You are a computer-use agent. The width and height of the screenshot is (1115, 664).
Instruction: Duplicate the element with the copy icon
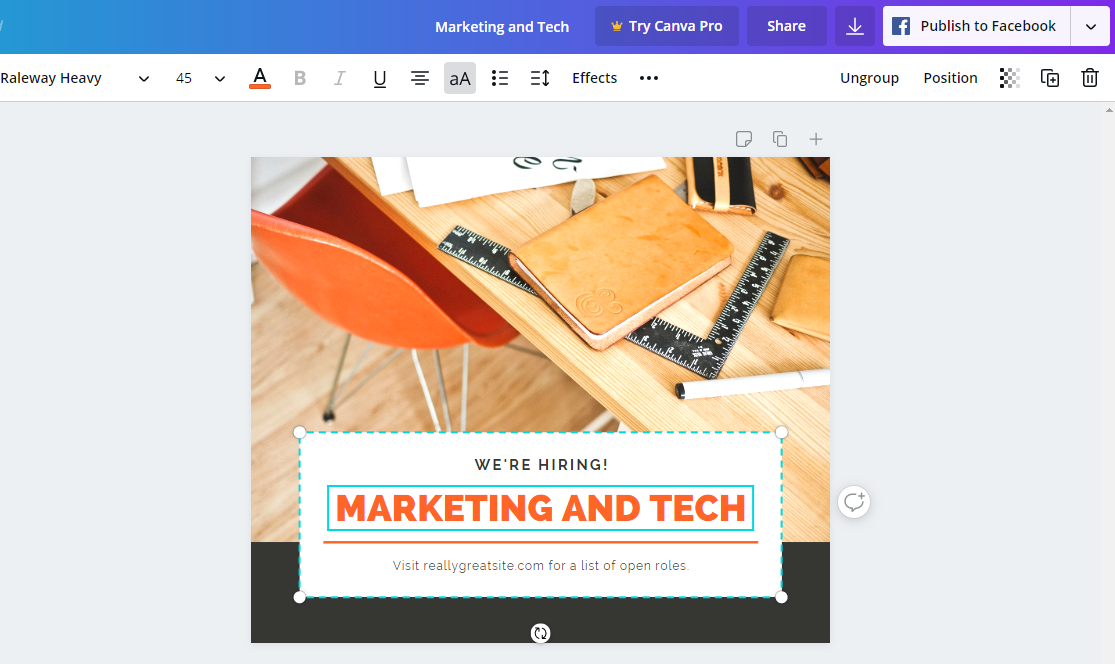coord(1050,78)
